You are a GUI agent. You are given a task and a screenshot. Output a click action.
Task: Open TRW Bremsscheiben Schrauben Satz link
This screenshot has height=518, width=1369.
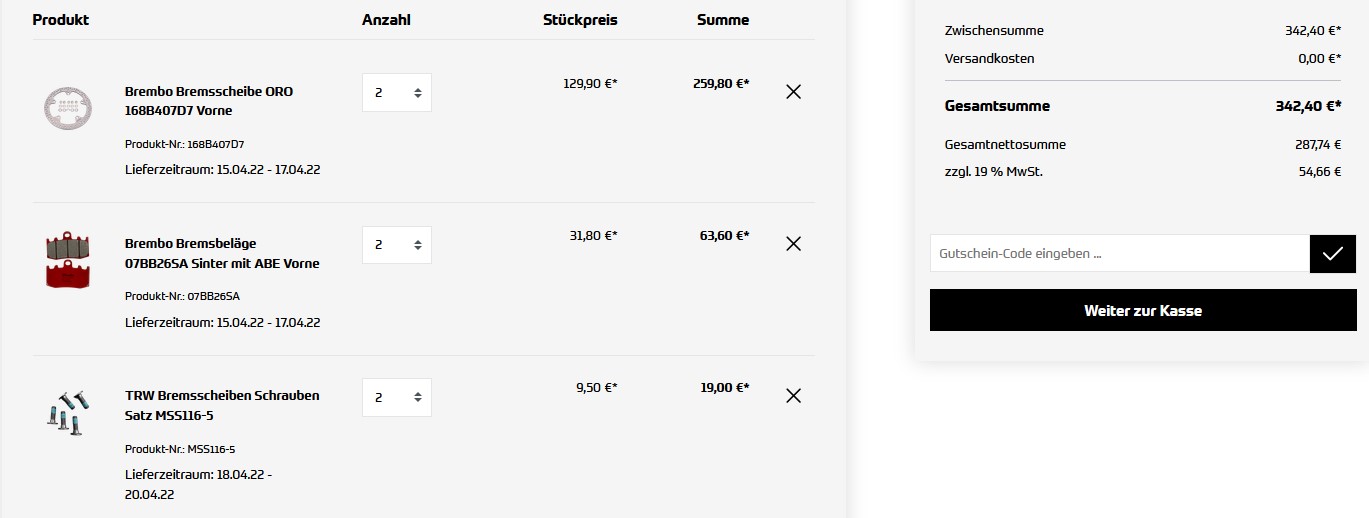tap(222, 405)
